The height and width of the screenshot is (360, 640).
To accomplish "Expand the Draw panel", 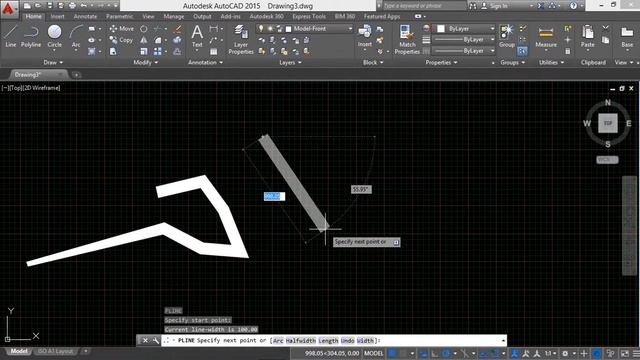I will click(53, 62).
